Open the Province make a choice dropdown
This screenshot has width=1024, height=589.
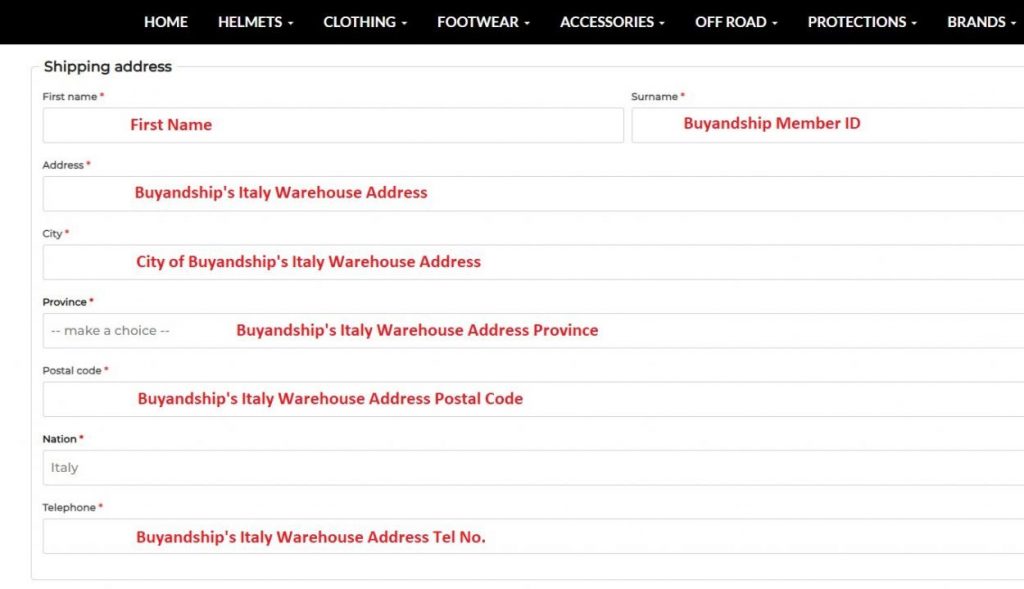533,331
